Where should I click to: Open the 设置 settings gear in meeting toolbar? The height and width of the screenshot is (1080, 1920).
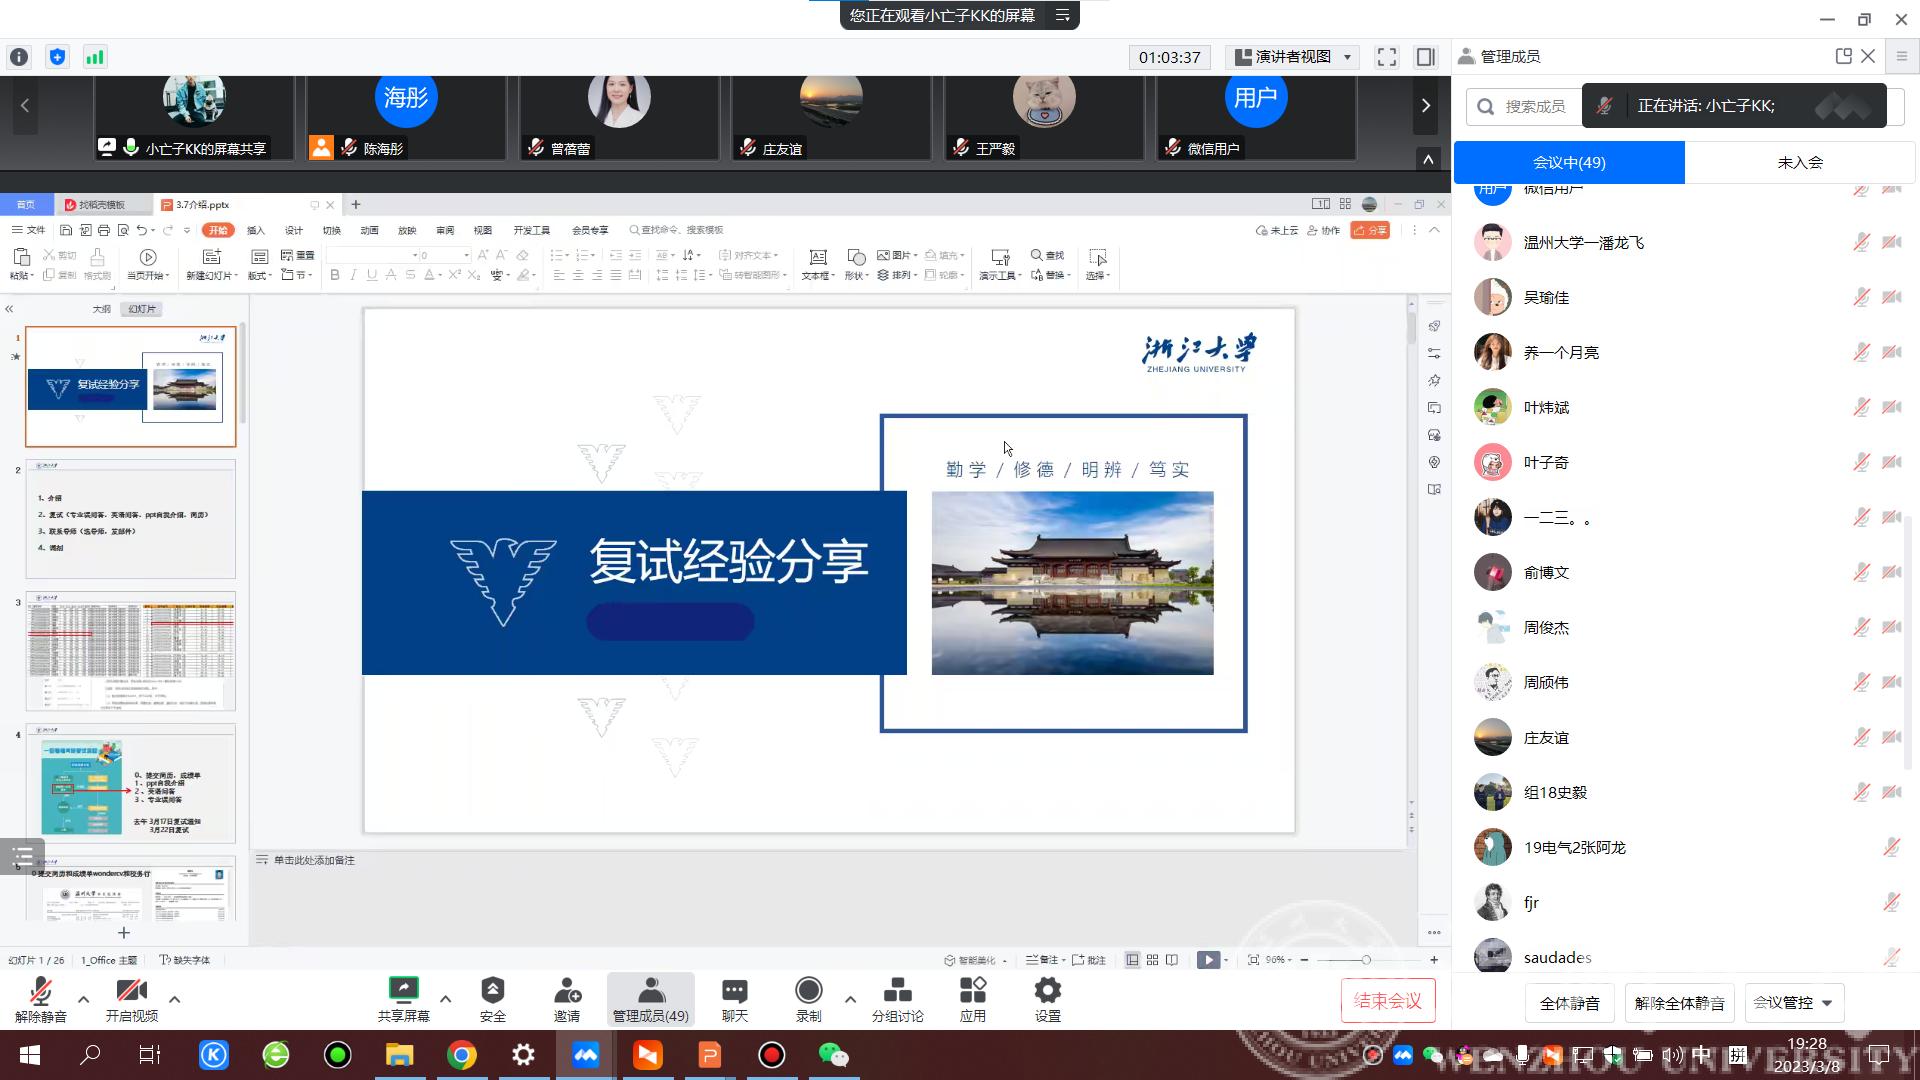click(x=1047, y=991)
